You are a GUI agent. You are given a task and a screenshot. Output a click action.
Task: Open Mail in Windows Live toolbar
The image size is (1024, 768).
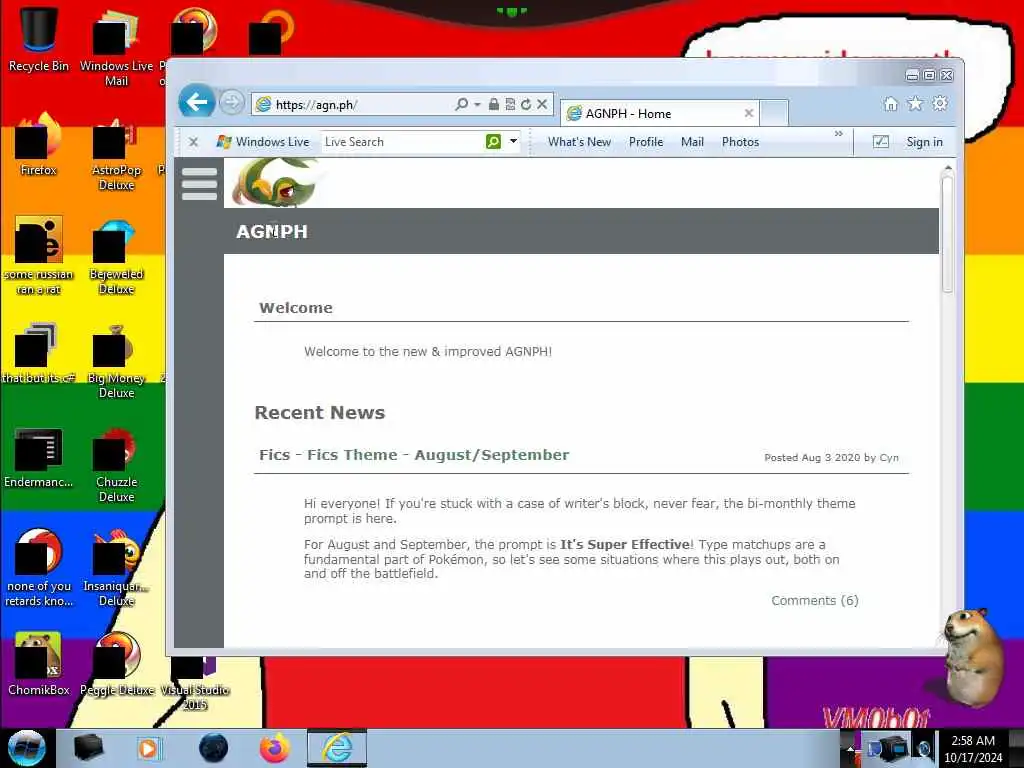(x=692, y=142)
